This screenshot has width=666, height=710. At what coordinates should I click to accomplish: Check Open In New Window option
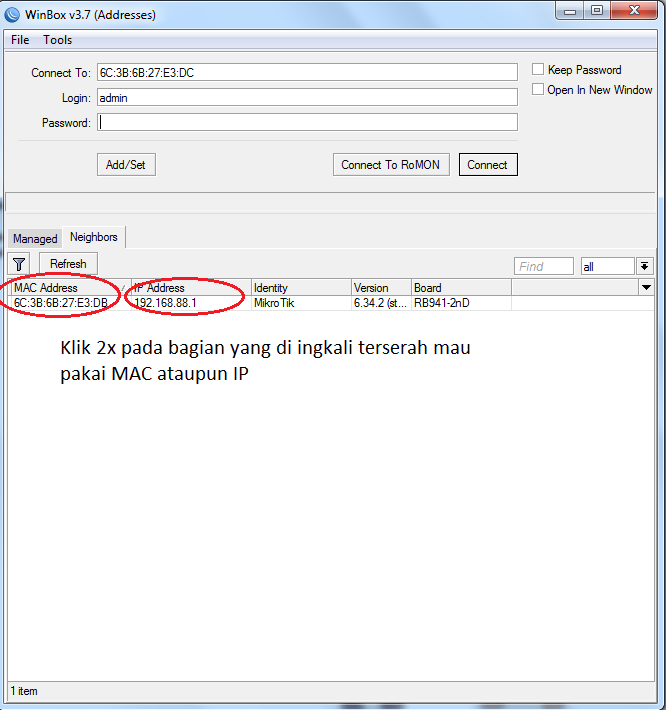click(537, 89)
